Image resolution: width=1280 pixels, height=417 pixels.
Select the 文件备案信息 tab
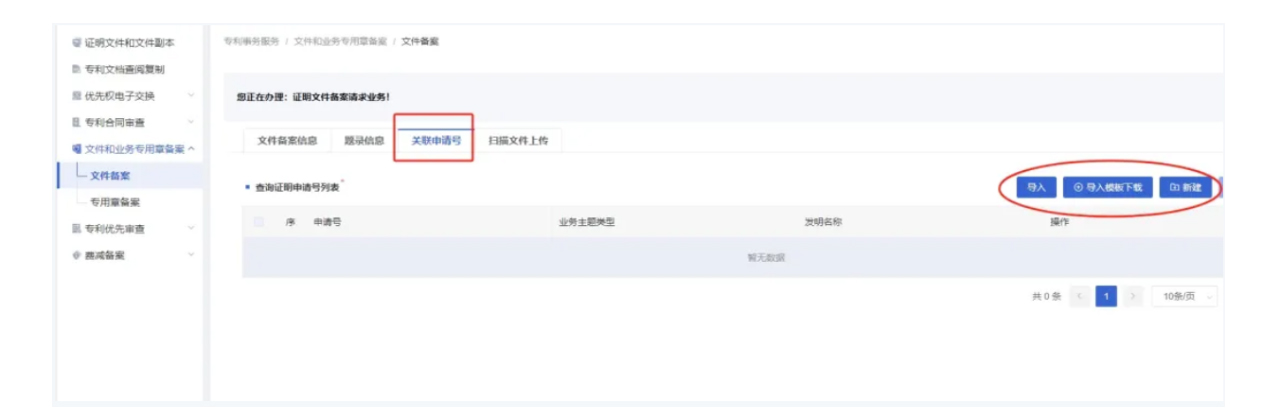click(287, 141)
